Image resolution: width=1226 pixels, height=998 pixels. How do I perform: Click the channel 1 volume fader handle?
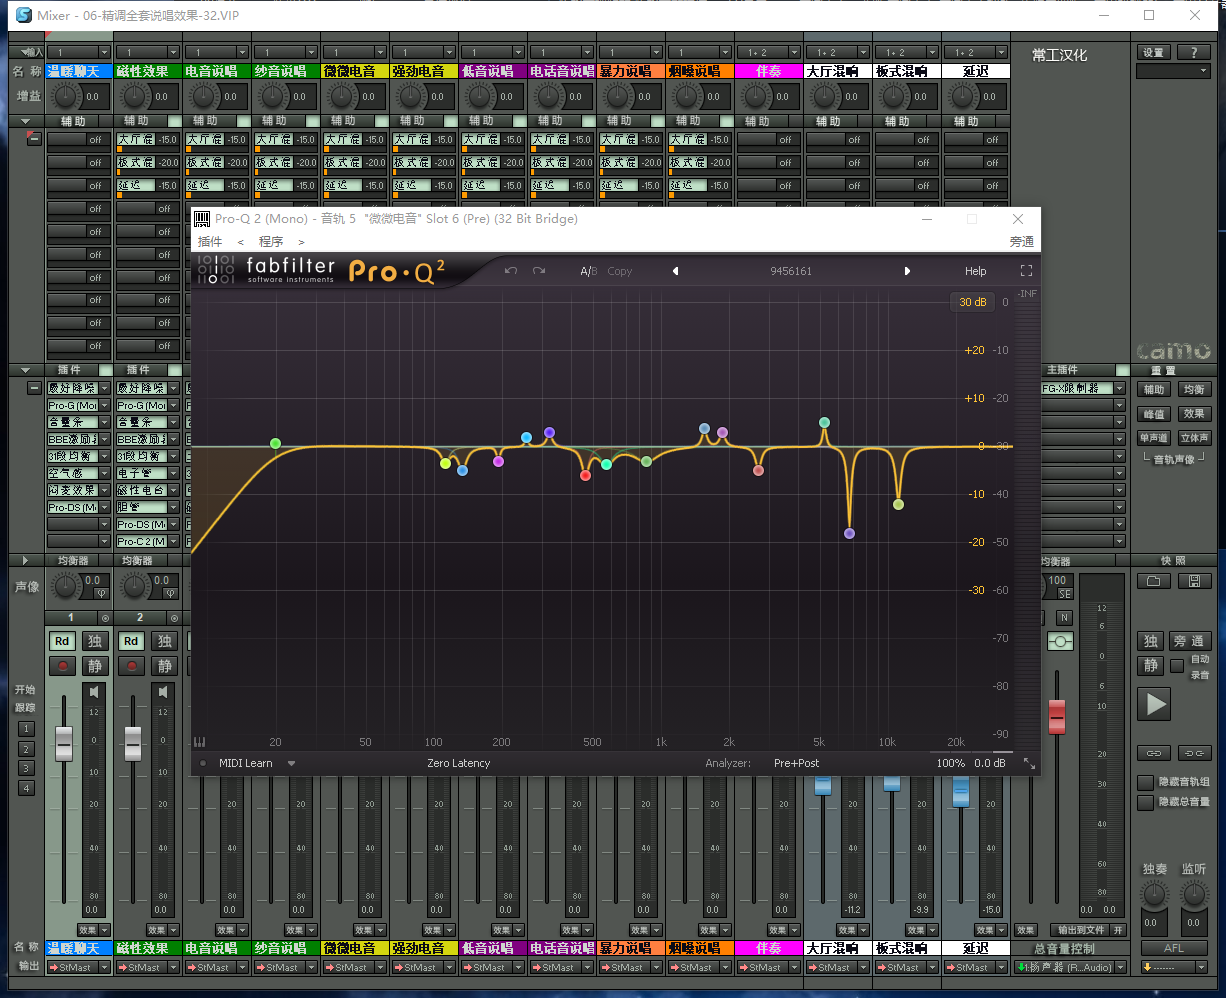[x=64, y=743]
